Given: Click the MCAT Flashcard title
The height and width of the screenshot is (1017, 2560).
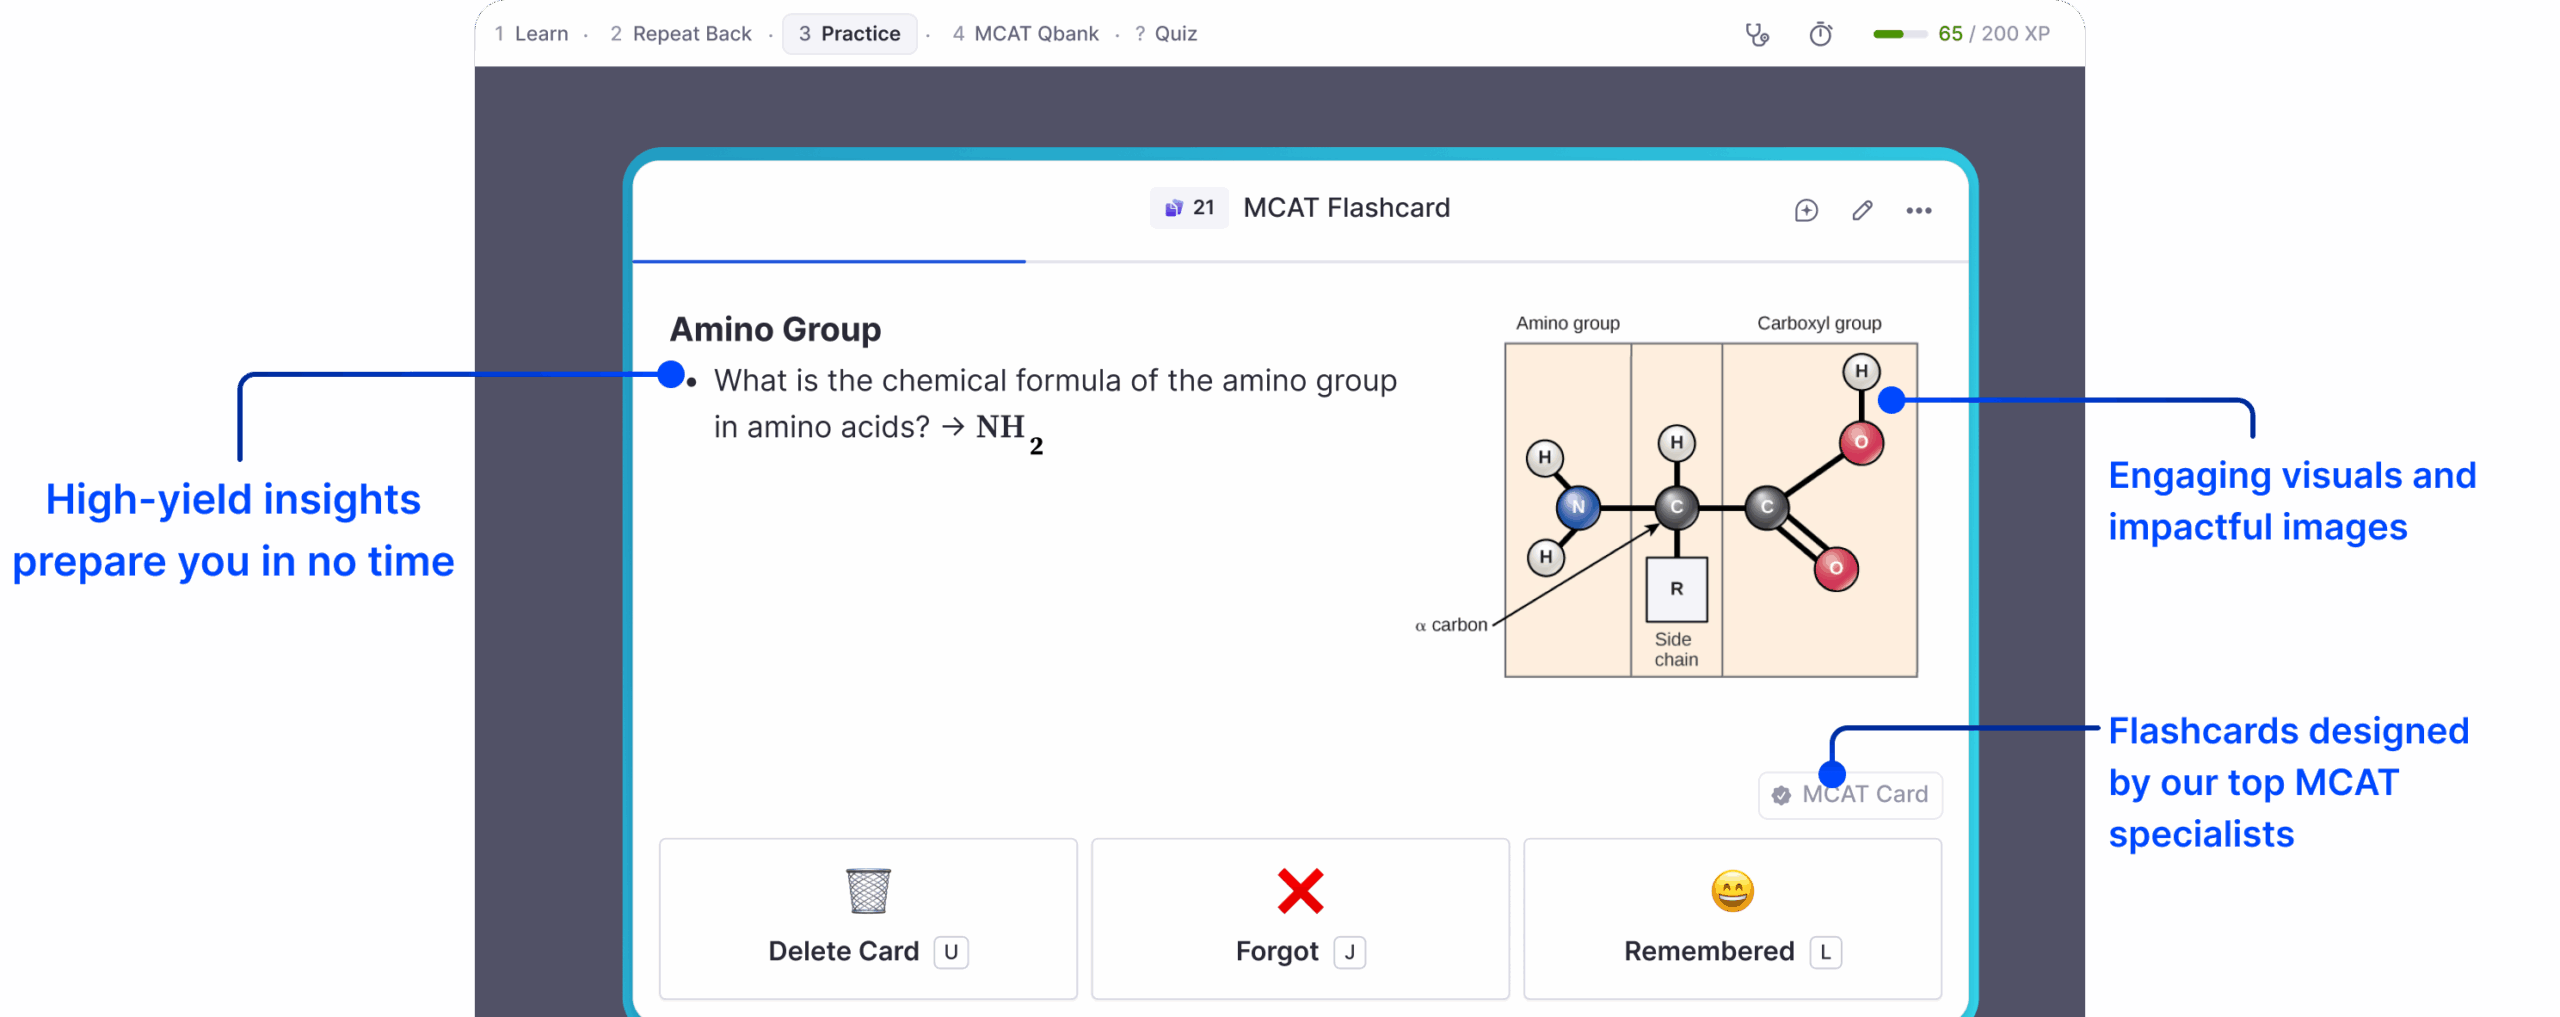Looking at the screenshot, I should coord(1346,208).
